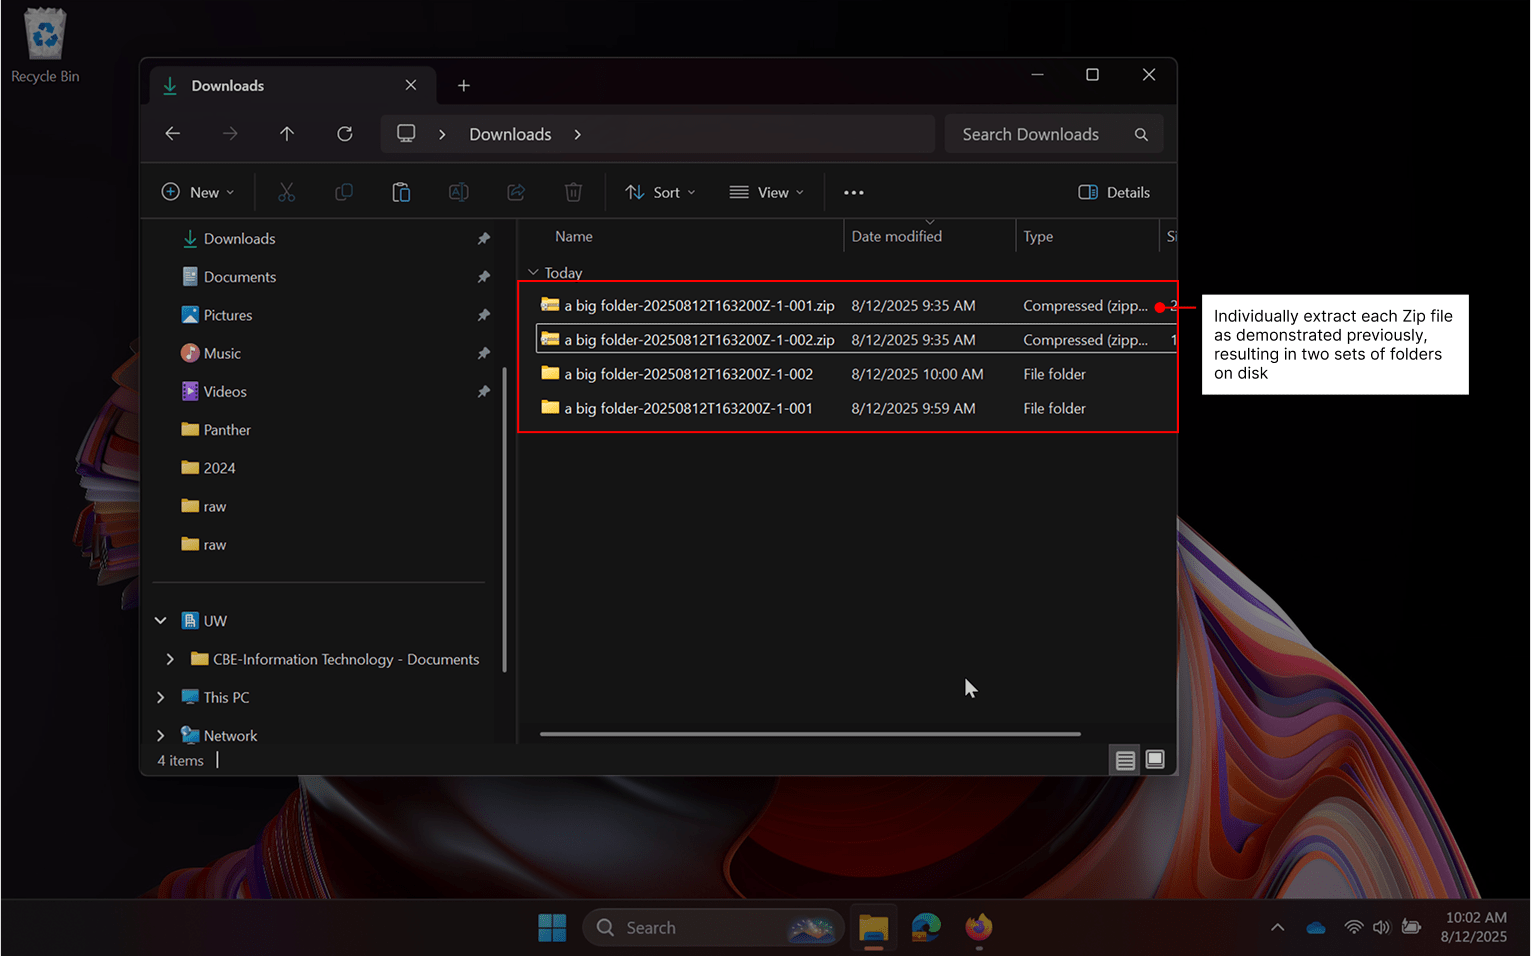Copy the selected items
Viewport: 1531px width, 956px height.
click(344, 191)
